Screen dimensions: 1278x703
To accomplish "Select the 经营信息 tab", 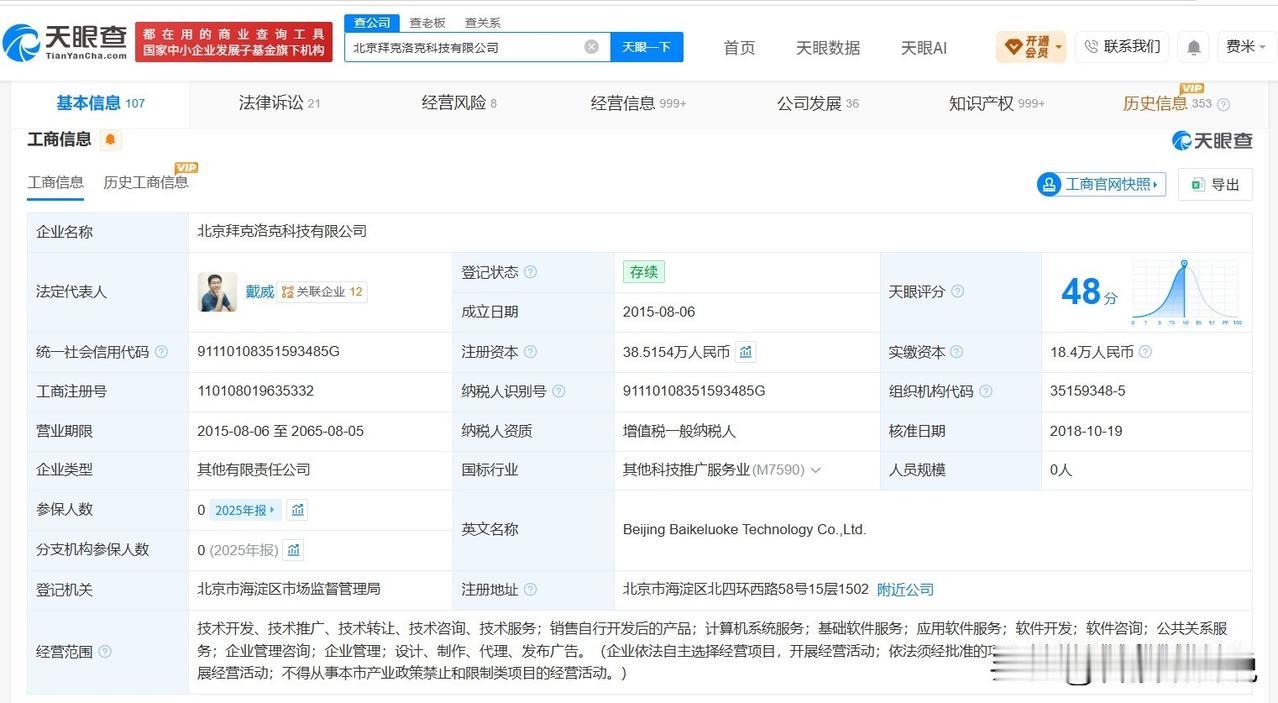I will [x=638, y=103].
